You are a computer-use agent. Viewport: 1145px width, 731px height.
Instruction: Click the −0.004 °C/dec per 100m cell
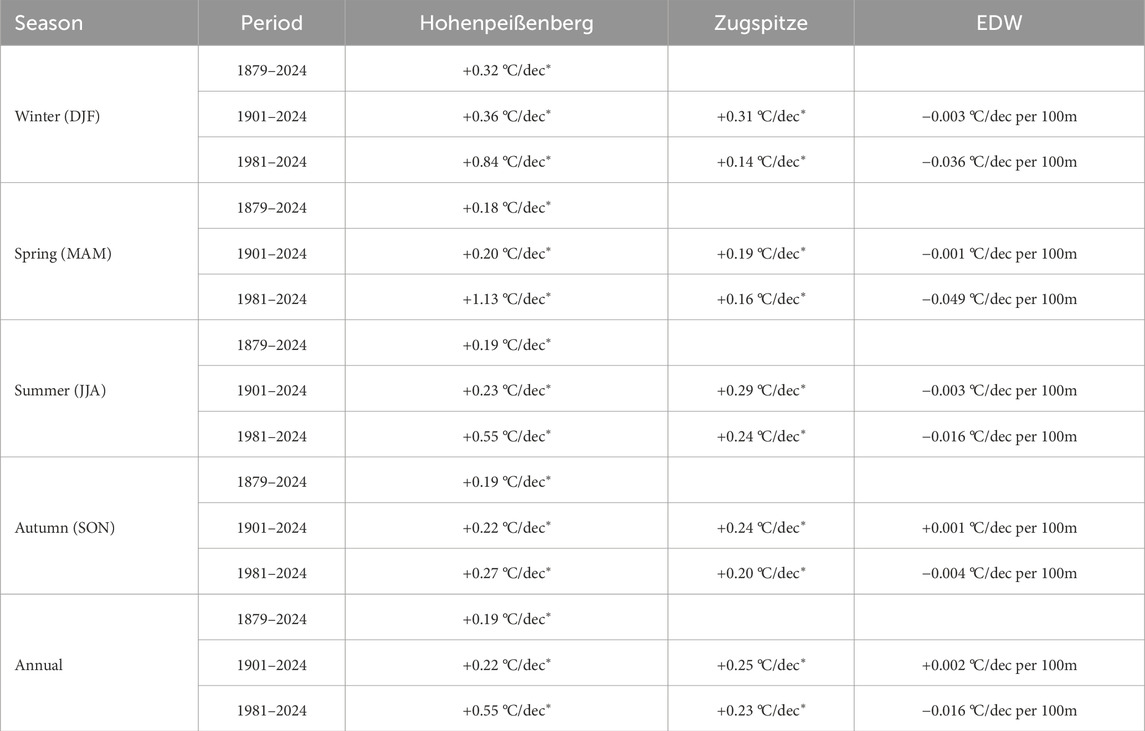tap(998, 573)
